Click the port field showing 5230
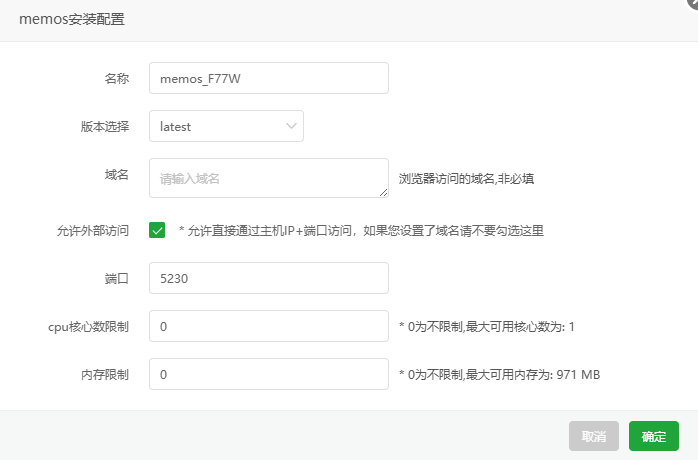Image resolution: width=698 pixels, height=460 pixels. [269, 278]
